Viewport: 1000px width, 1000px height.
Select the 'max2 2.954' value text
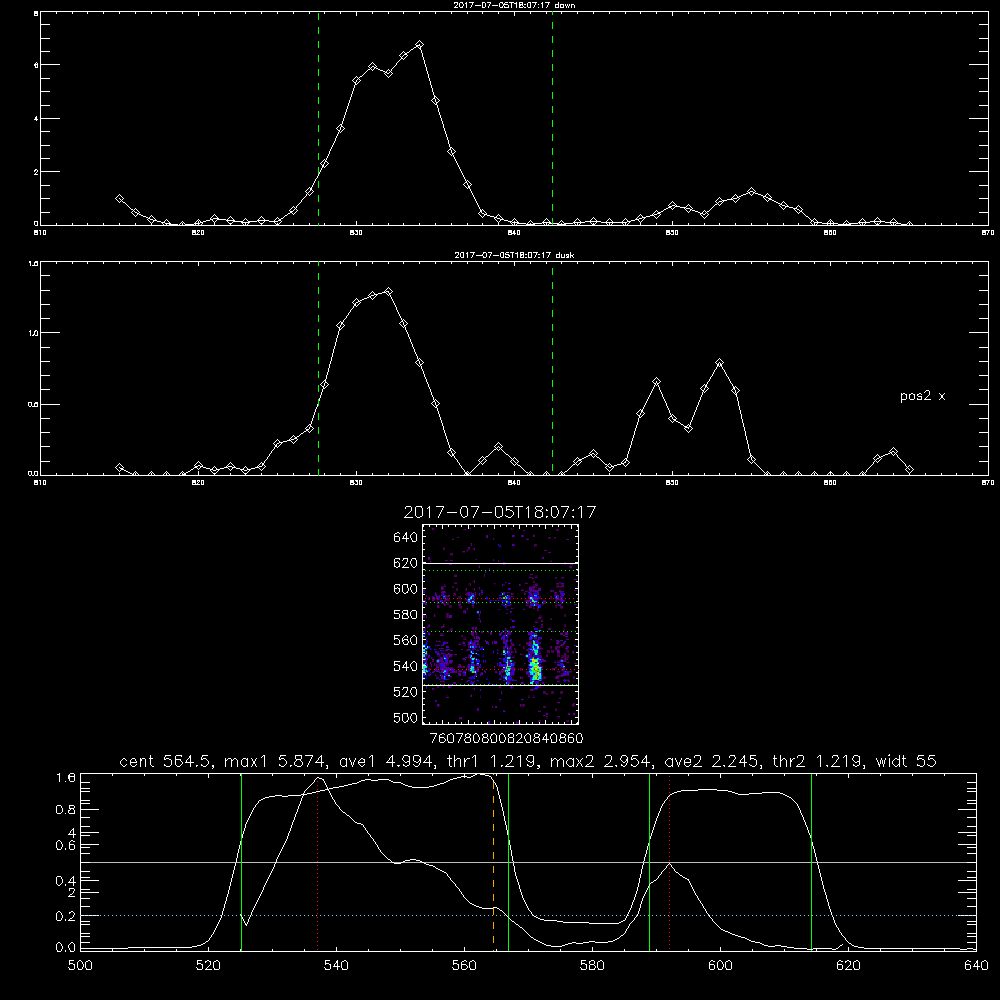pos(601,761)
